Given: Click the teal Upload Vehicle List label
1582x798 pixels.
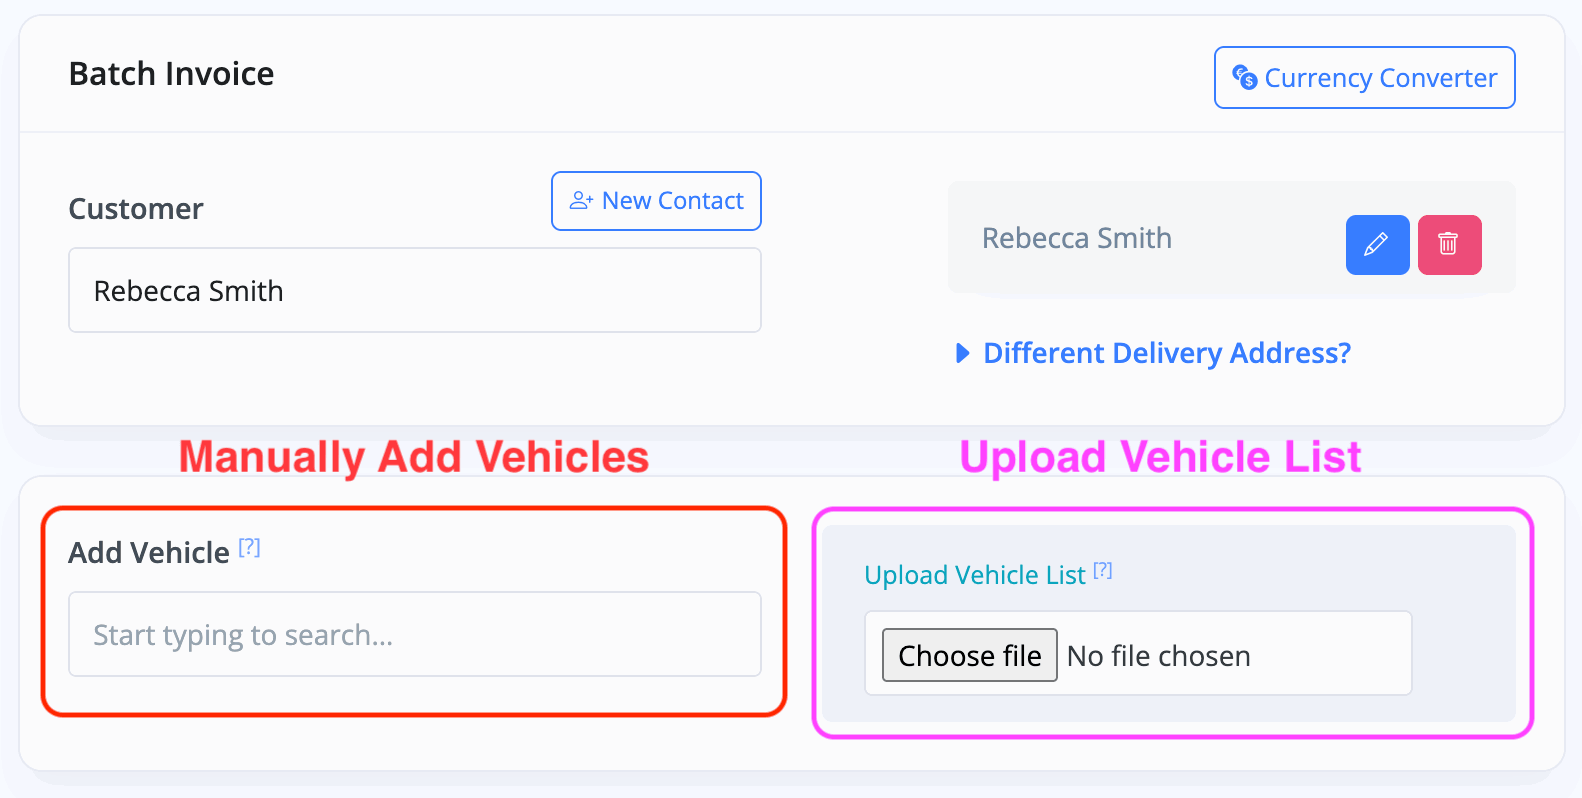Looking at the screenshot, I should click(974, 575).
